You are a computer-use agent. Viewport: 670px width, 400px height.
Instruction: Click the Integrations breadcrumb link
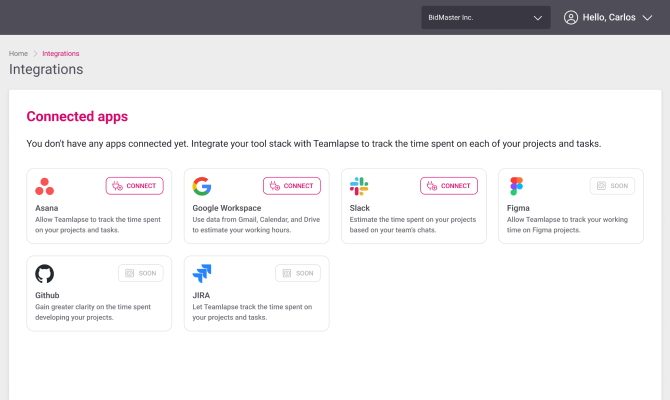click(x=61, y=53)
